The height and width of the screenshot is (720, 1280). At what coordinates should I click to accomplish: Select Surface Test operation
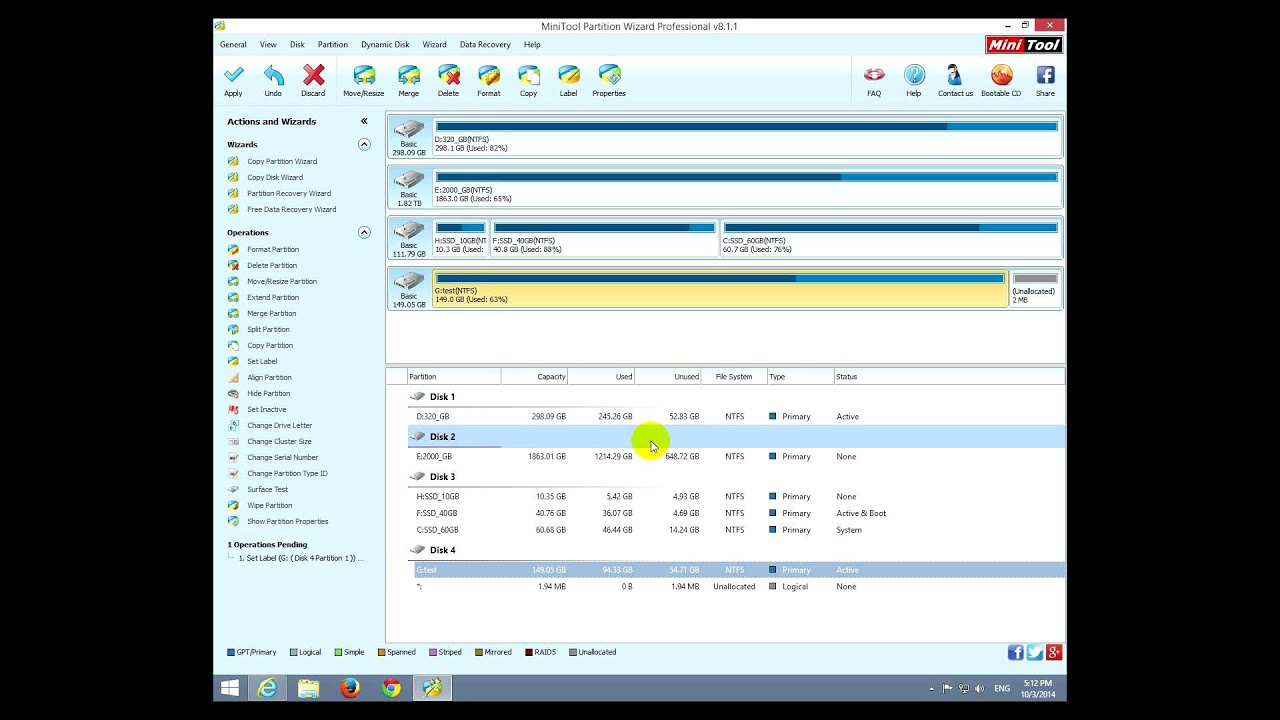point(267,489)
